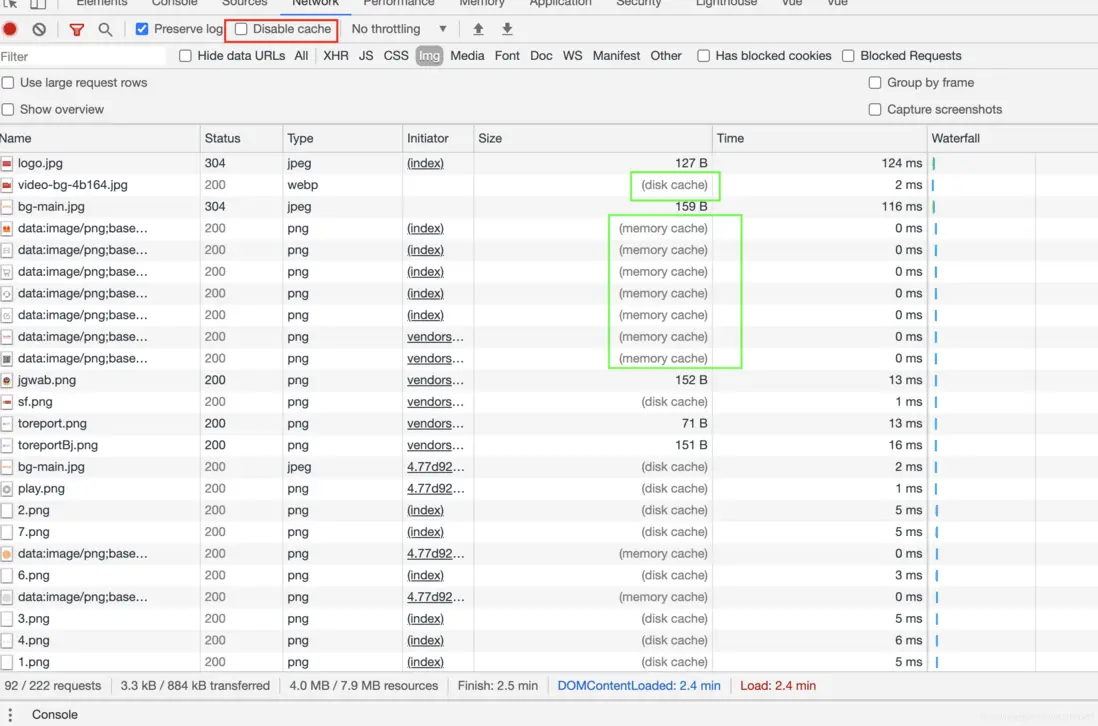This screenshot has height=726, width=1098.
Task: Enable the Disable cache checkbox
Action: pos(241,29)
